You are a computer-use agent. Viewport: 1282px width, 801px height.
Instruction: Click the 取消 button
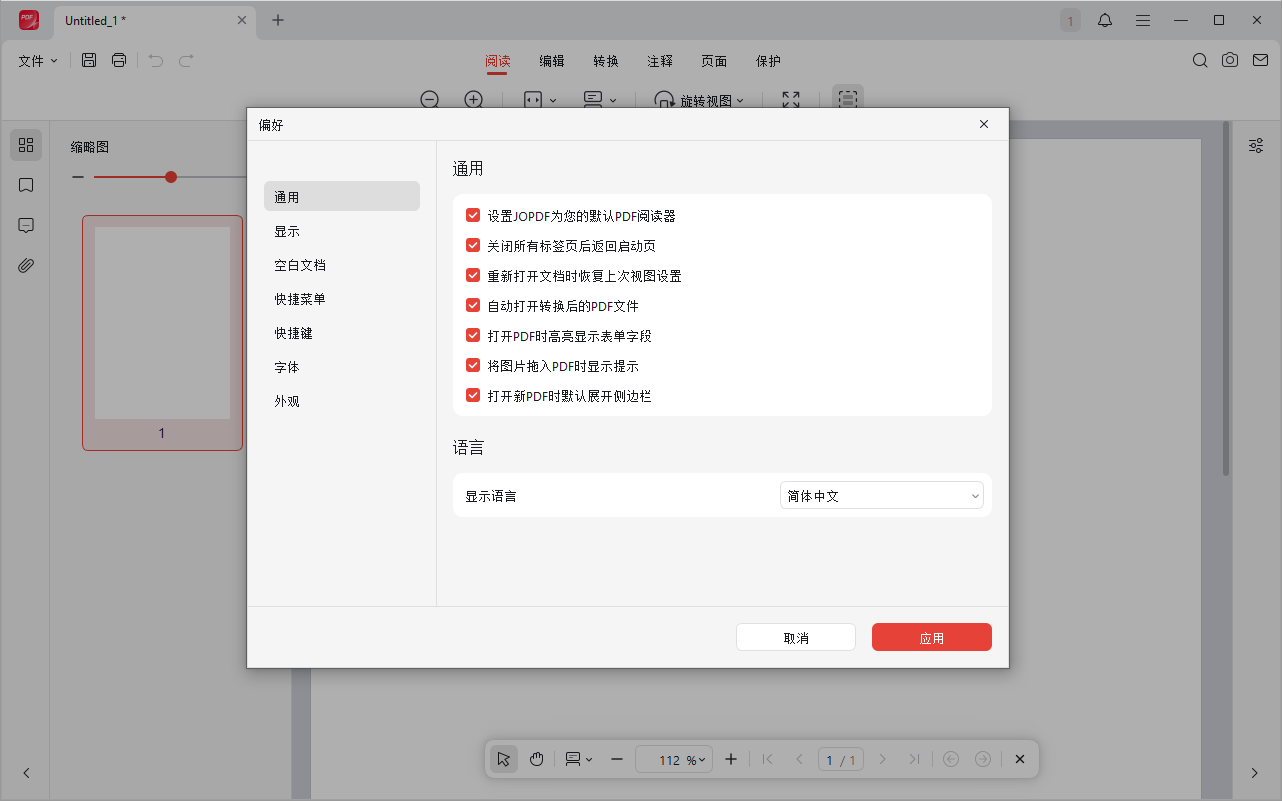click(x=796, y=638)
